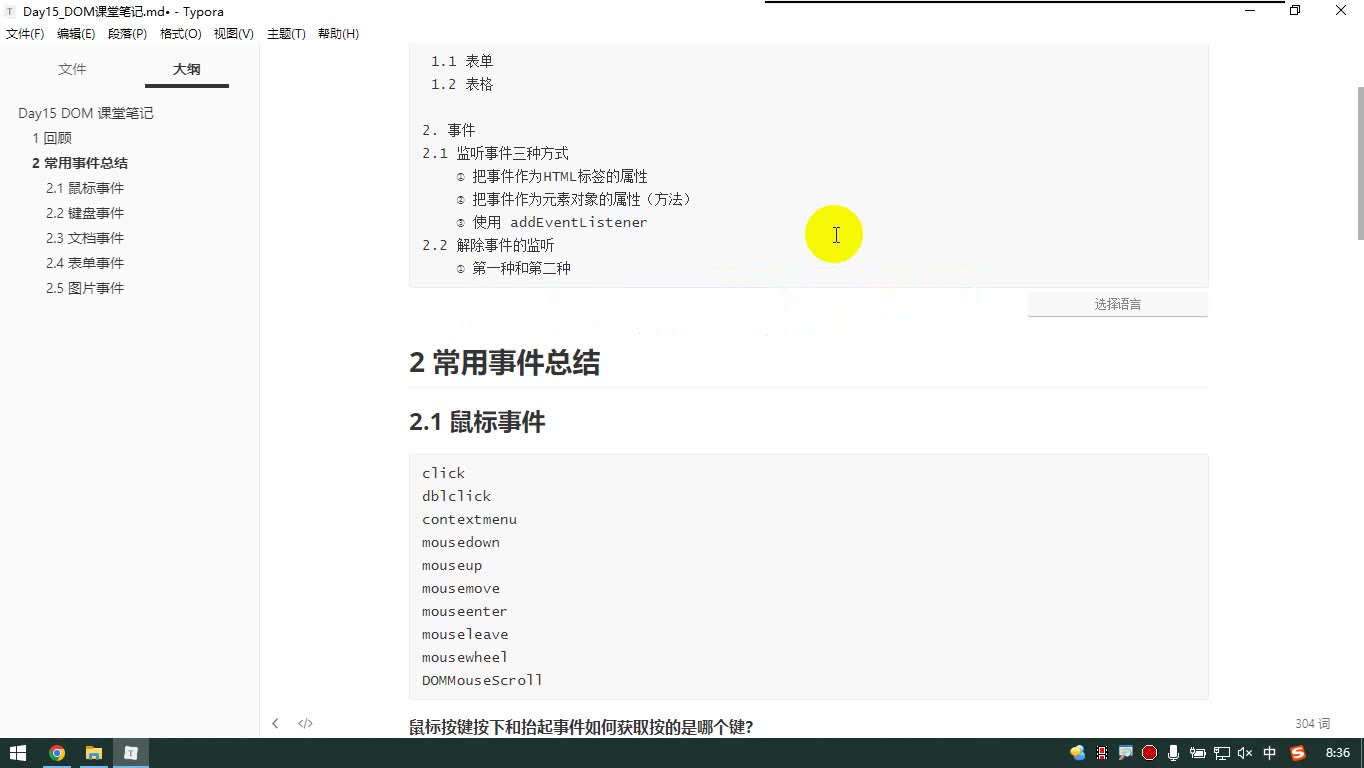Viewport: 1364px width, 768px height.
Task: Click the 'DOMMouseScroll' code line
Action: pyautogui.click(x=482, y=680)
